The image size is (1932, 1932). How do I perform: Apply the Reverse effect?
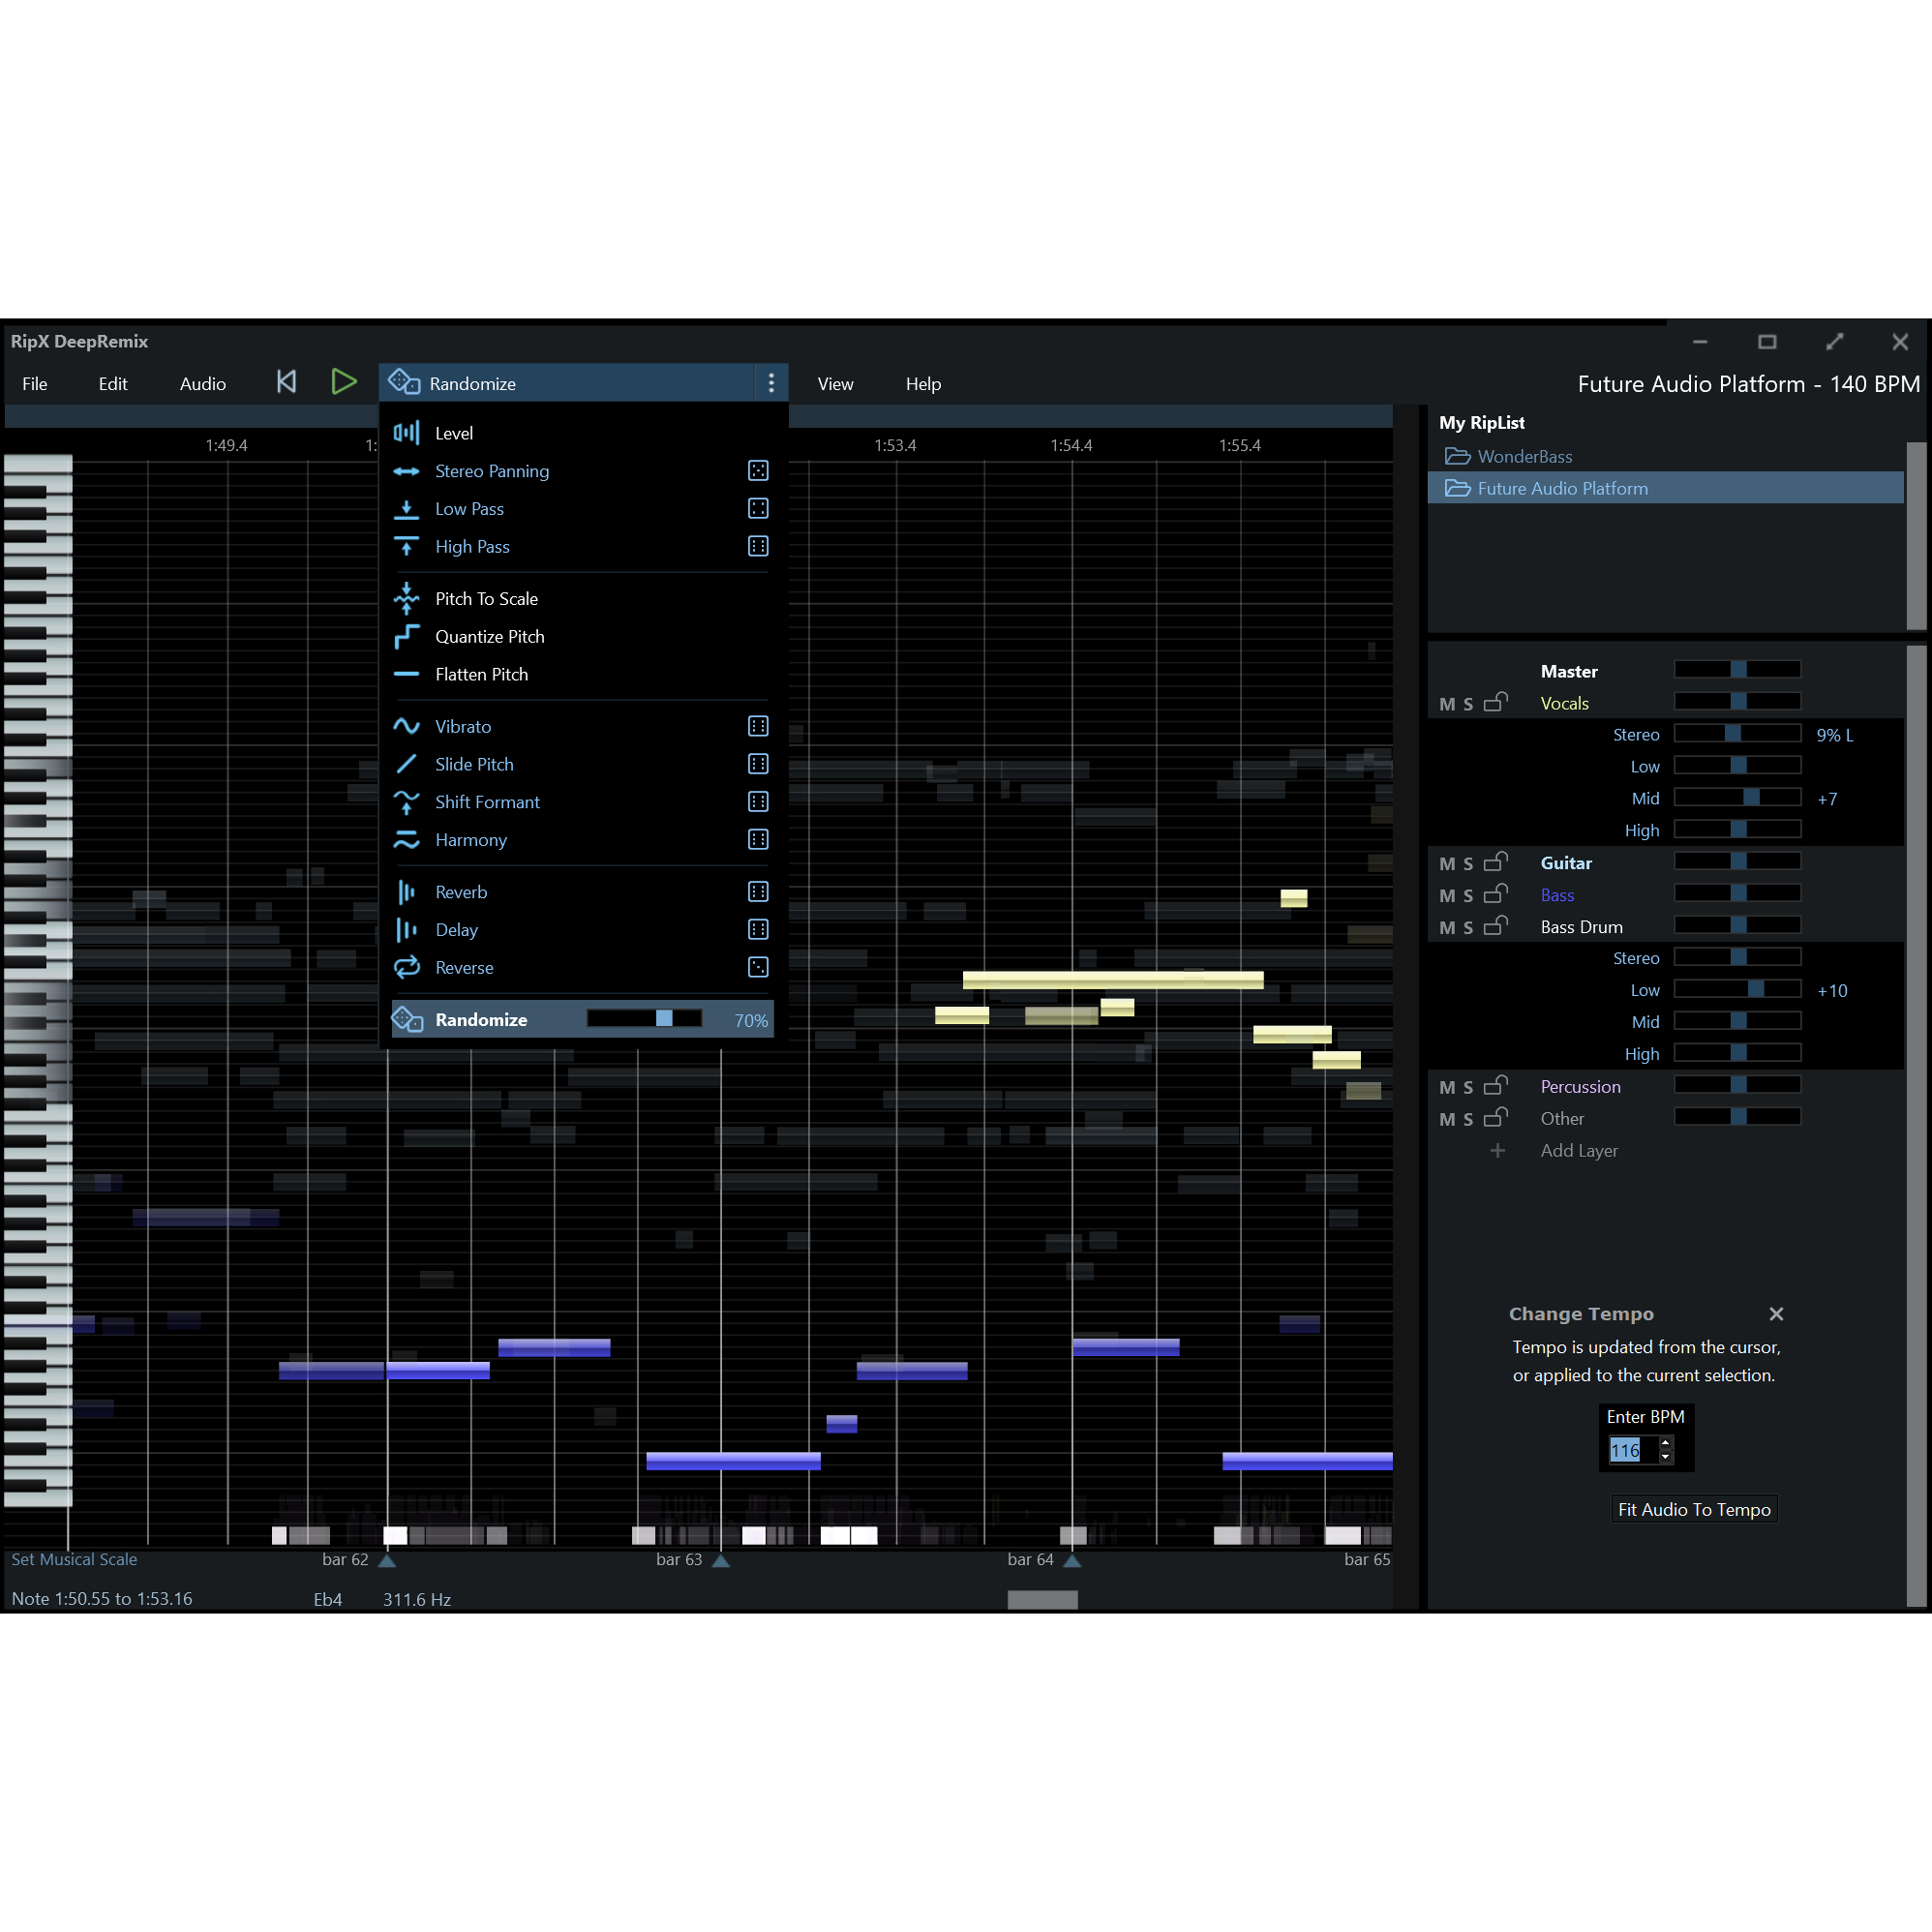tap(464, 967)
